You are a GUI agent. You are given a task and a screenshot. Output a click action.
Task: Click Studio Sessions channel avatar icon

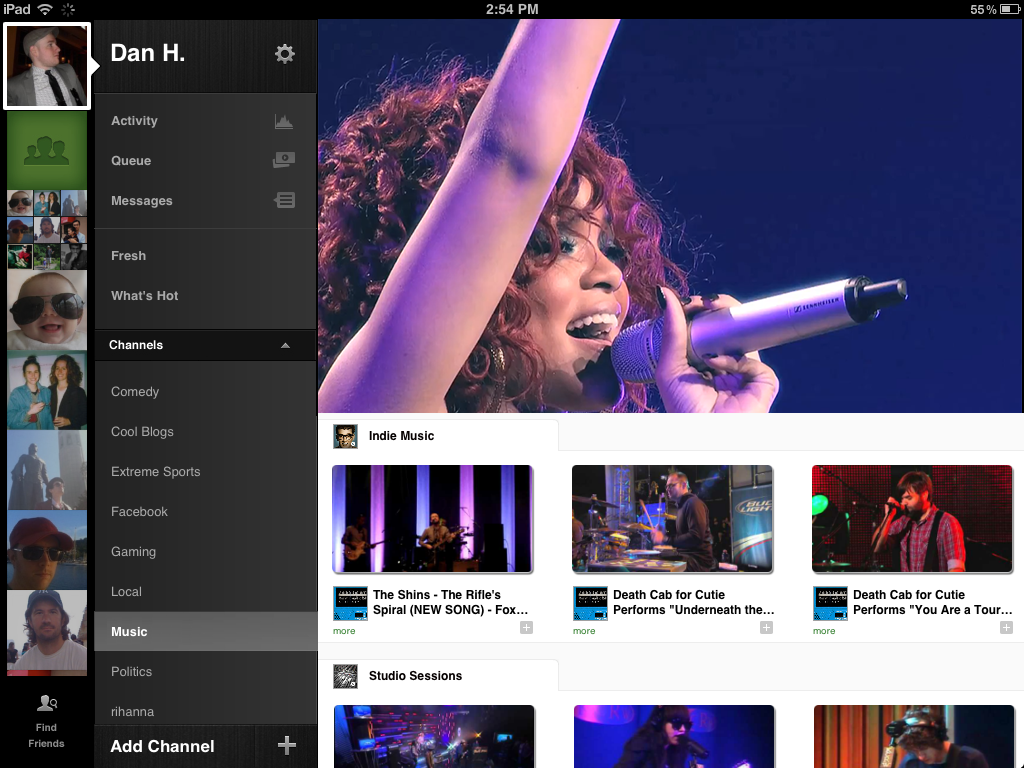coord(345,676)
